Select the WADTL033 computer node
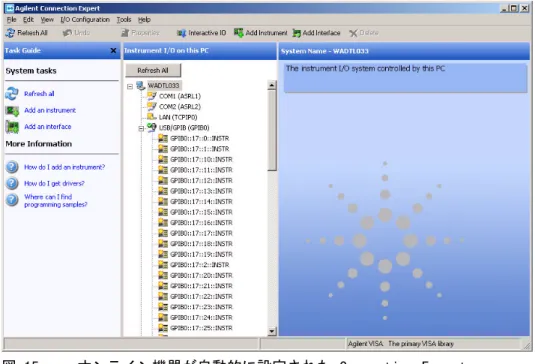Viewport: 535px width, 364px height. tap(163, 85)
